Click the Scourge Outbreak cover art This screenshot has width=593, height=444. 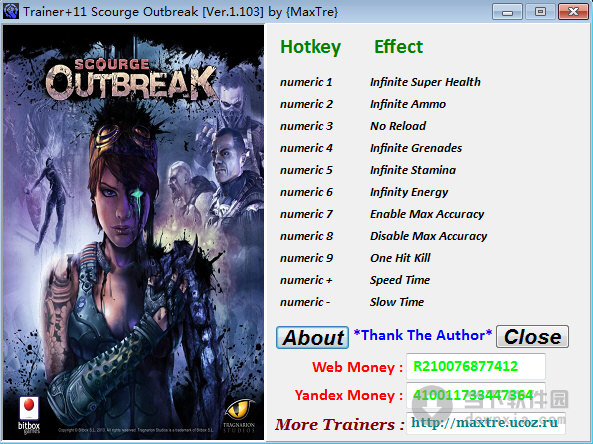(134, 233)
